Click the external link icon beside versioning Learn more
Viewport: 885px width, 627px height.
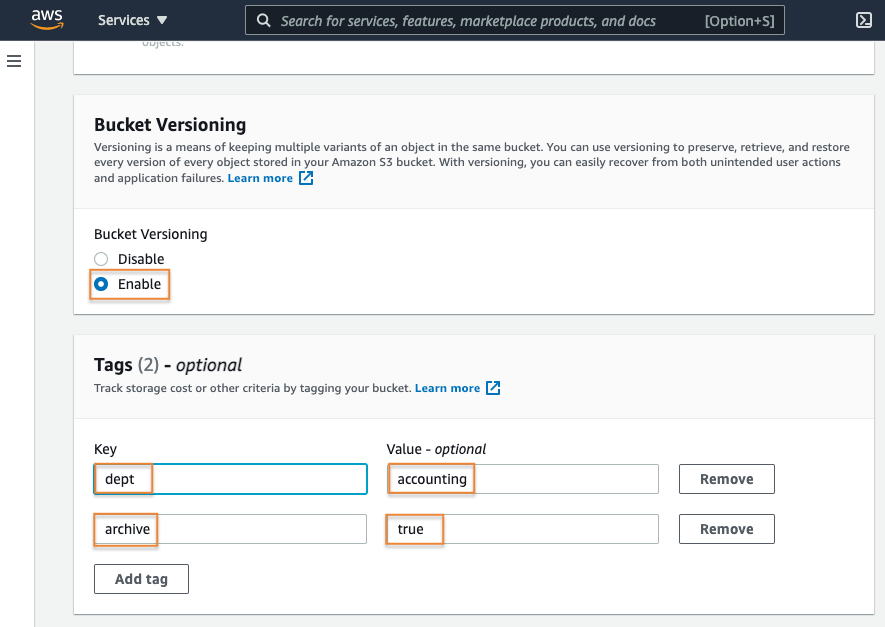pos(308,177)
